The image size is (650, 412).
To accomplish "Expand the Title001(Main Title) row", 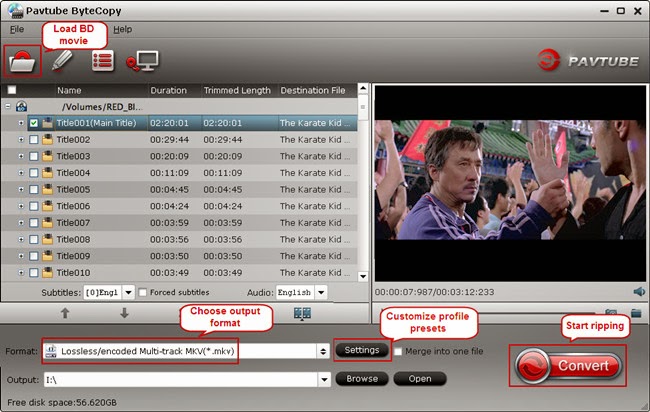I will click(x=21, y=123).
